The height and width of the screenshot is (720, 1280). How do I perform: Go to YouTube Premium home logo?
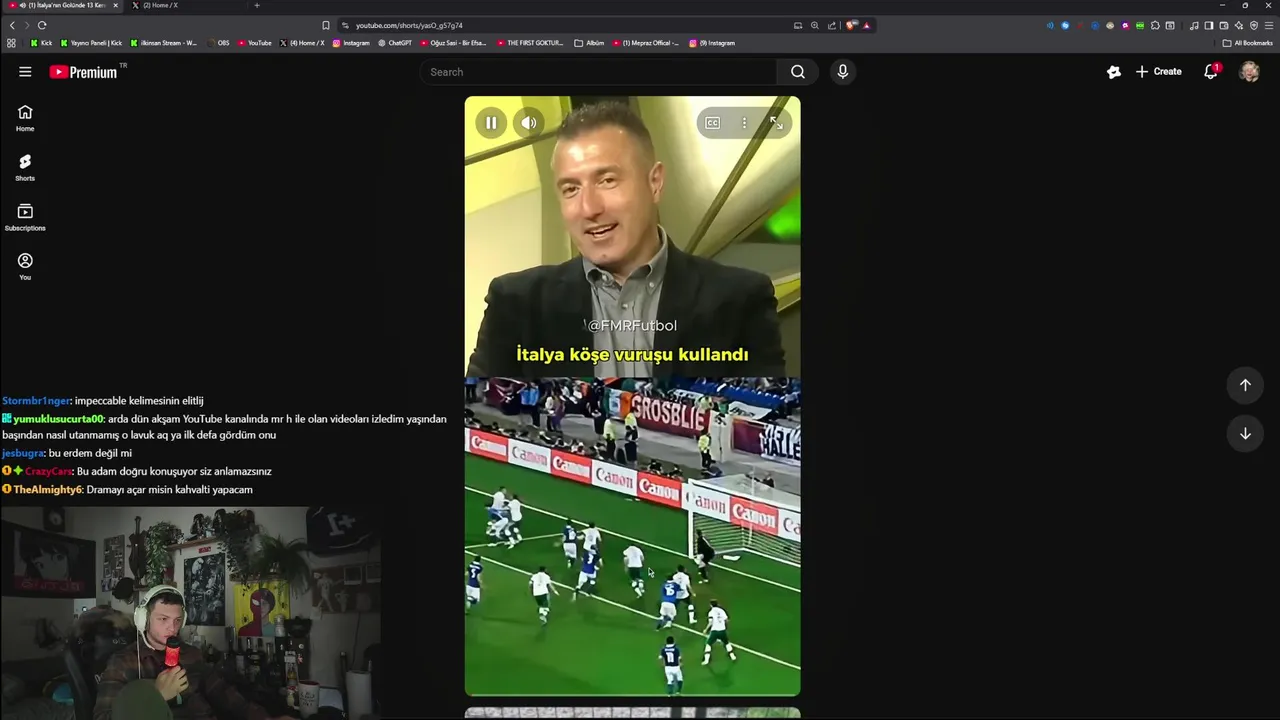click(x=83, y=72)
